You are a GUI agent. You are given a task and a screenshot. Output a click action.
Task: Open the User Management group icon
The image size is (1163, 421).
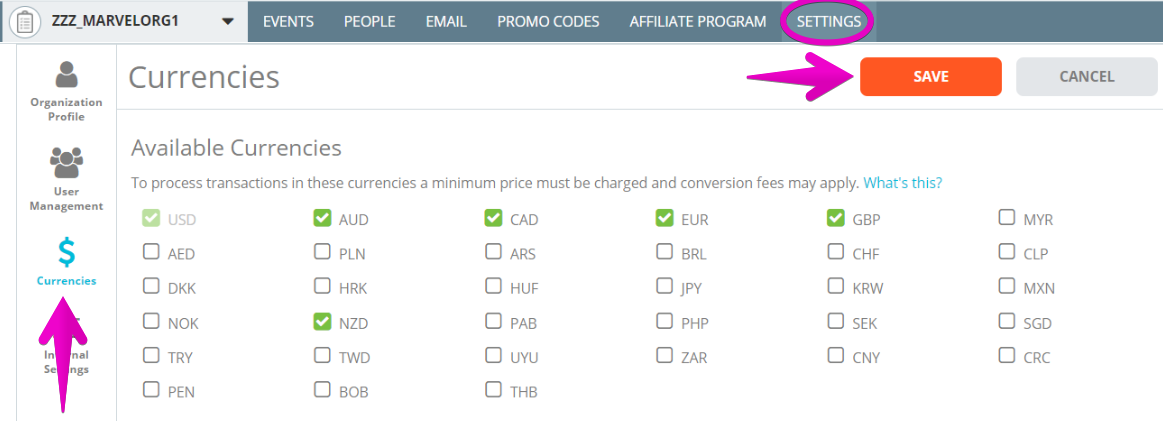pyautogui.click(x=67, y=164)
